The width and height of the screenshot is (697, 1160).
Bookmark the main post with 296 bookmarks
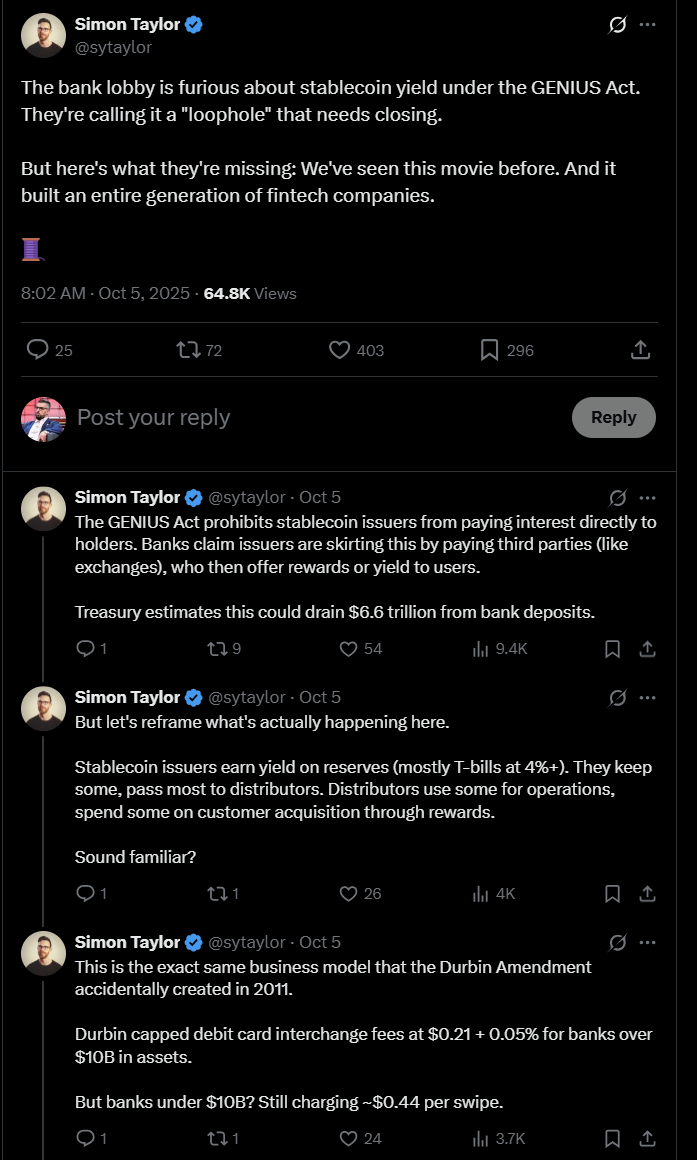click(490, 350)
